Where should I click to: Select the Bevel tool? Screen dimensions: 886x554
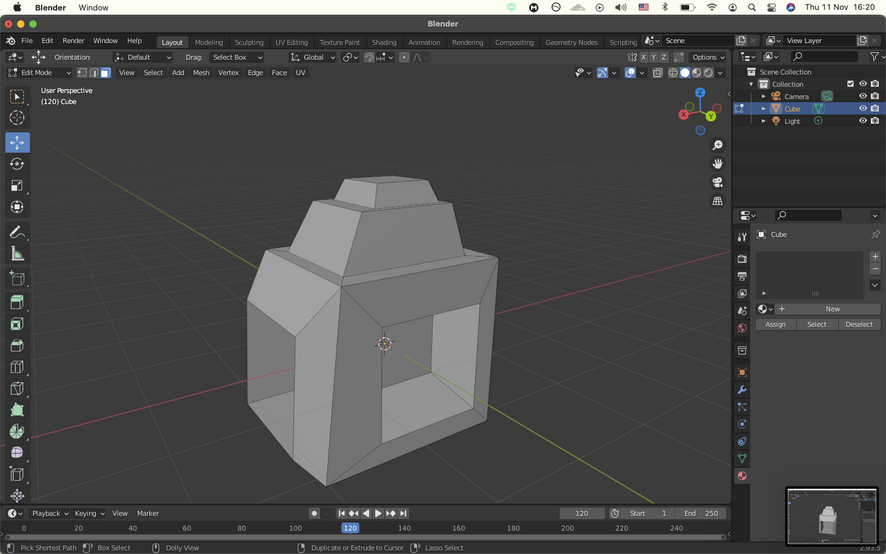click(x=17, y=345)
